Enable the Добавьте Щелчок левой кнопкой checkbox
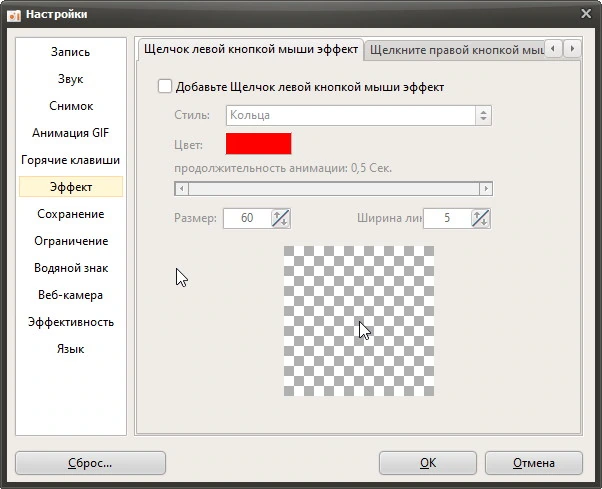Viewport: 602px width, 489px height. click(x=165, y=86)
